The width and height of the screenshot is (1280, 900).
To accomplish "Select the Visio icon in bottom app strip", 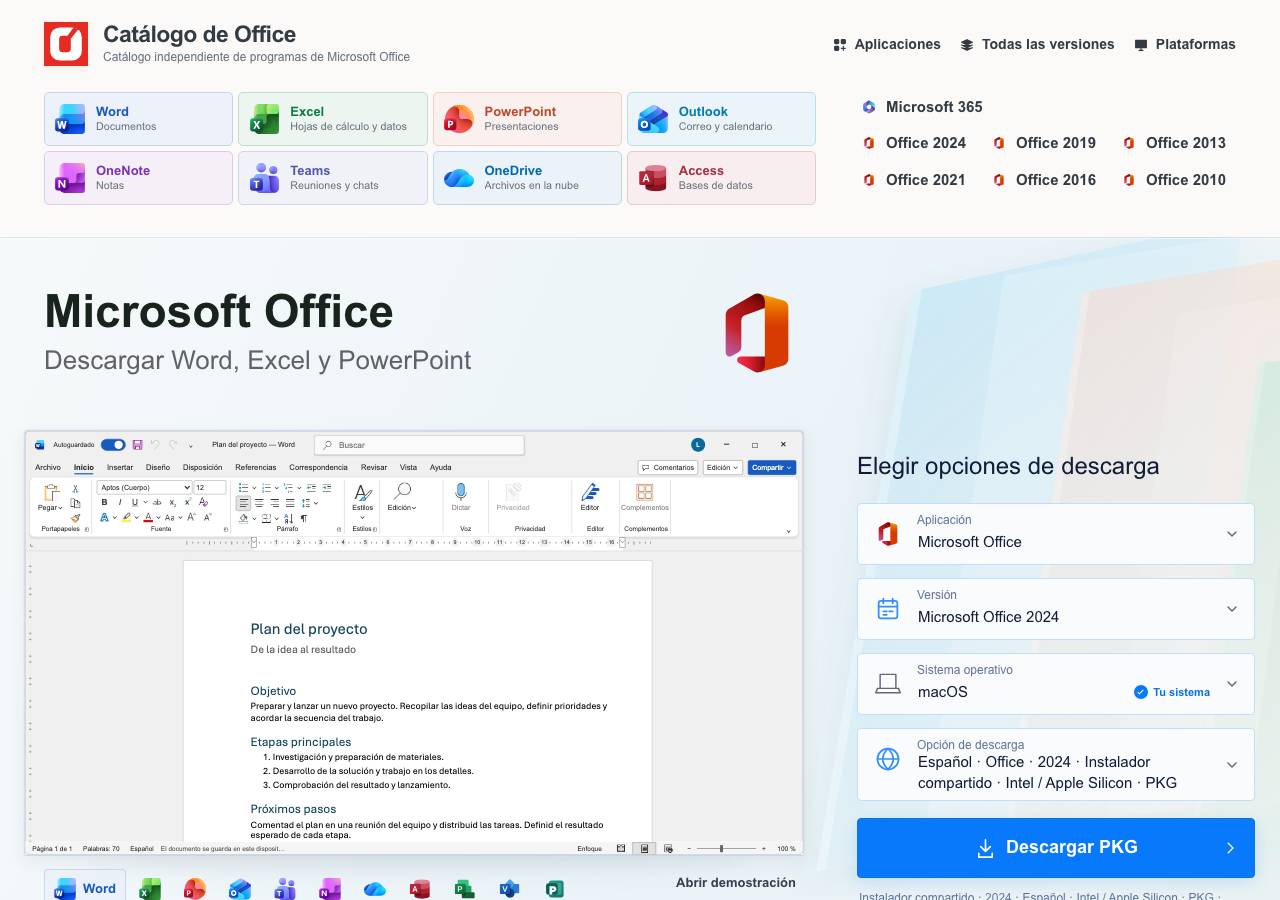I will point(510,889).
